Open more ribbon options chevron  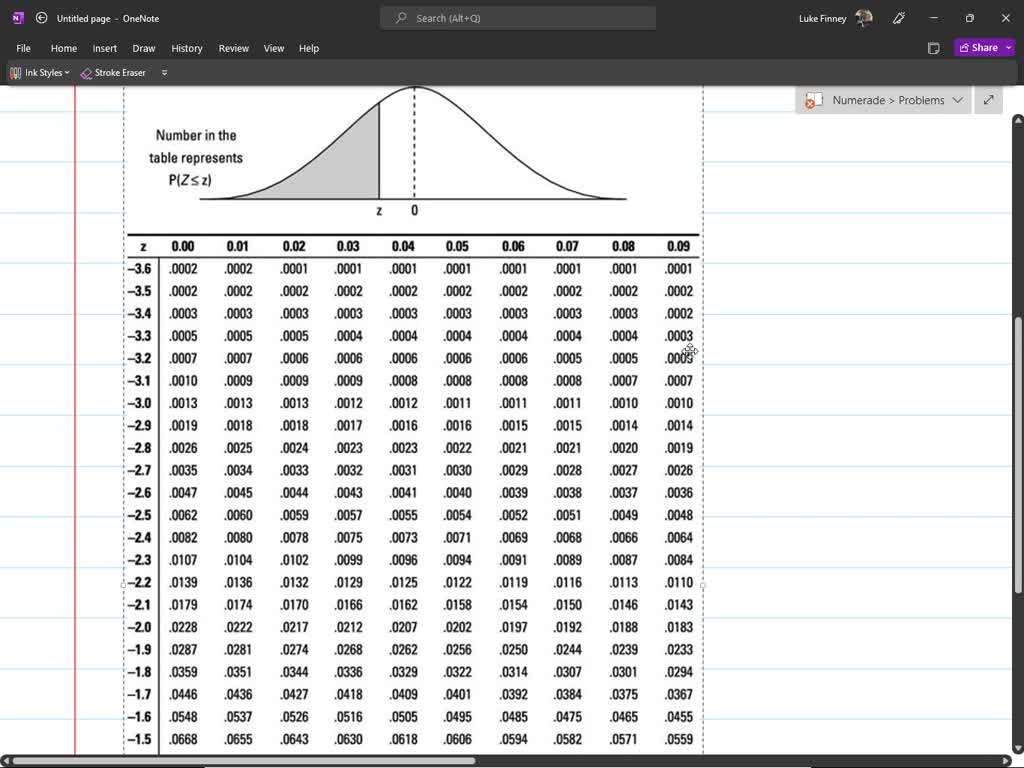click(164, 72)
